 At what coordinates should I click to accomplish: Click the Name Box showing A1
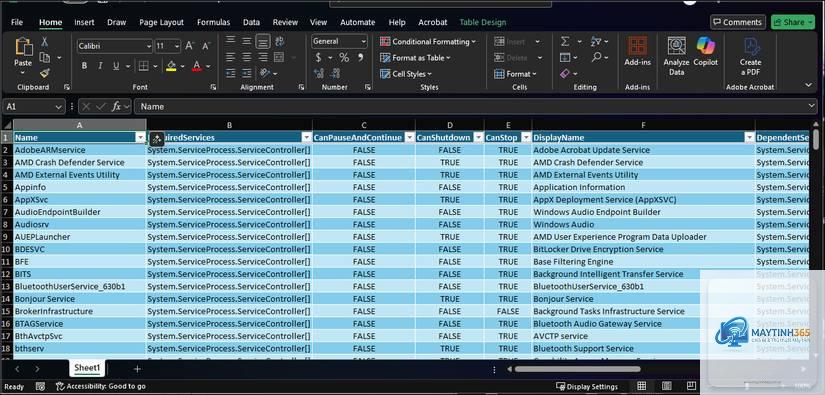click(34, 106)
